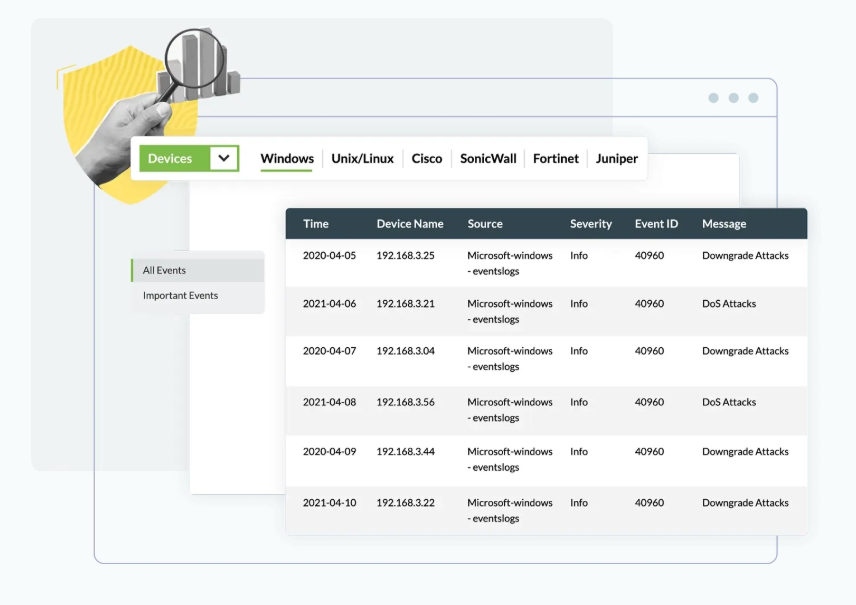Click device name 192.168.3.25
Image resolution: width=856 pixels, height=605 pixels.
pyautogui.click(x=406, y=256)
